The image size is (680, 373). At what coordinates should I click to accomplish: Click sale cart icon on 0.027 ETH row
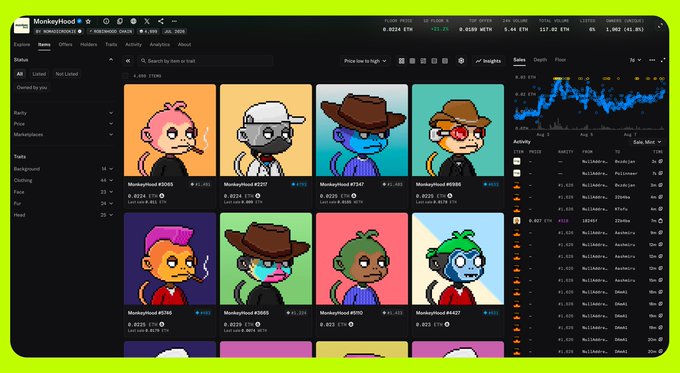click(660, 221)
